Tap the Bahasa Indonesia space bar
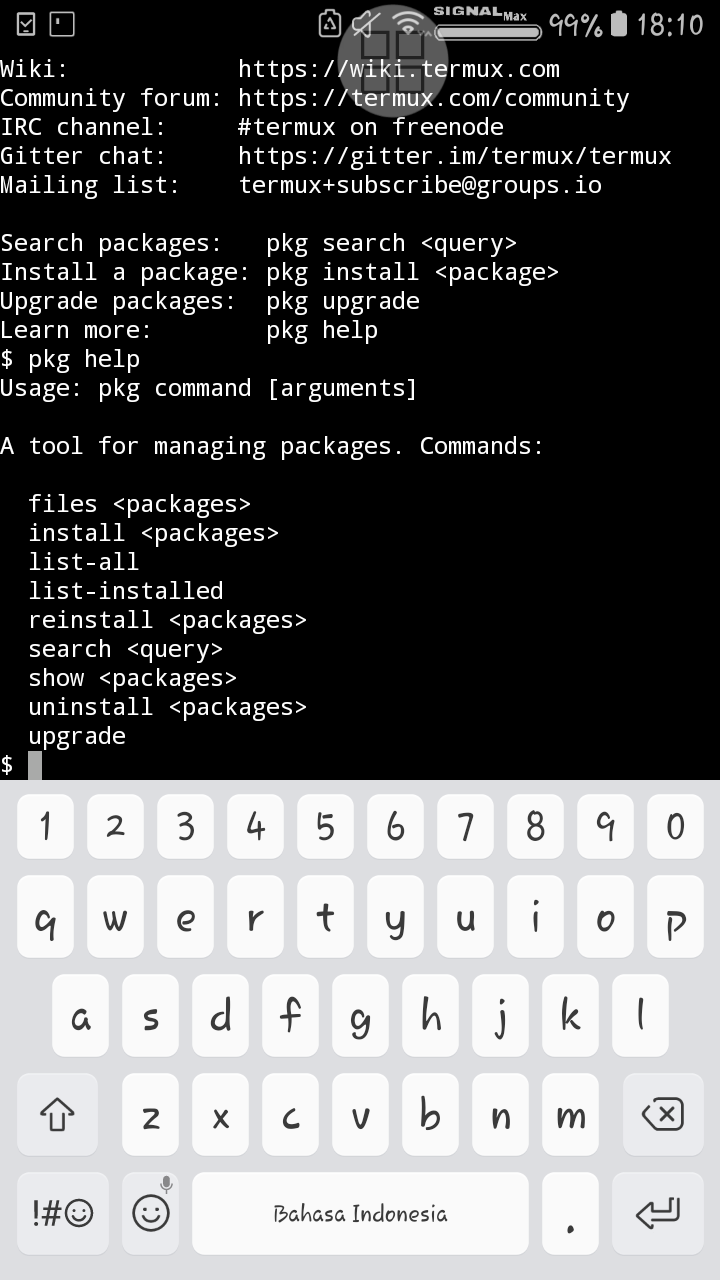This screenshot has width=720, height=1280. coord(360,1214)
